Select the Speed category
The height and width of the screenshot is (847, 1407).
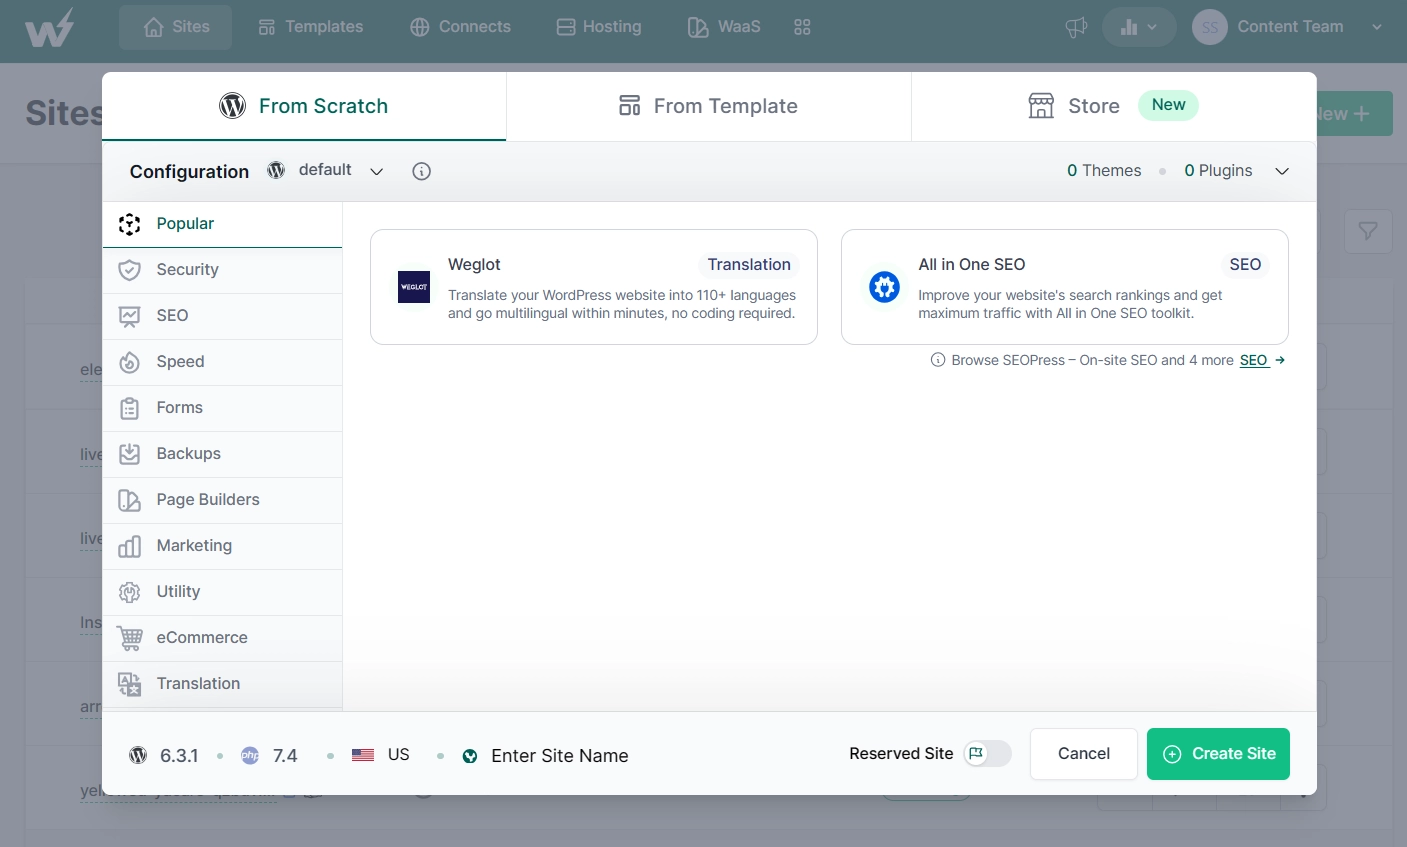point(222,362)
